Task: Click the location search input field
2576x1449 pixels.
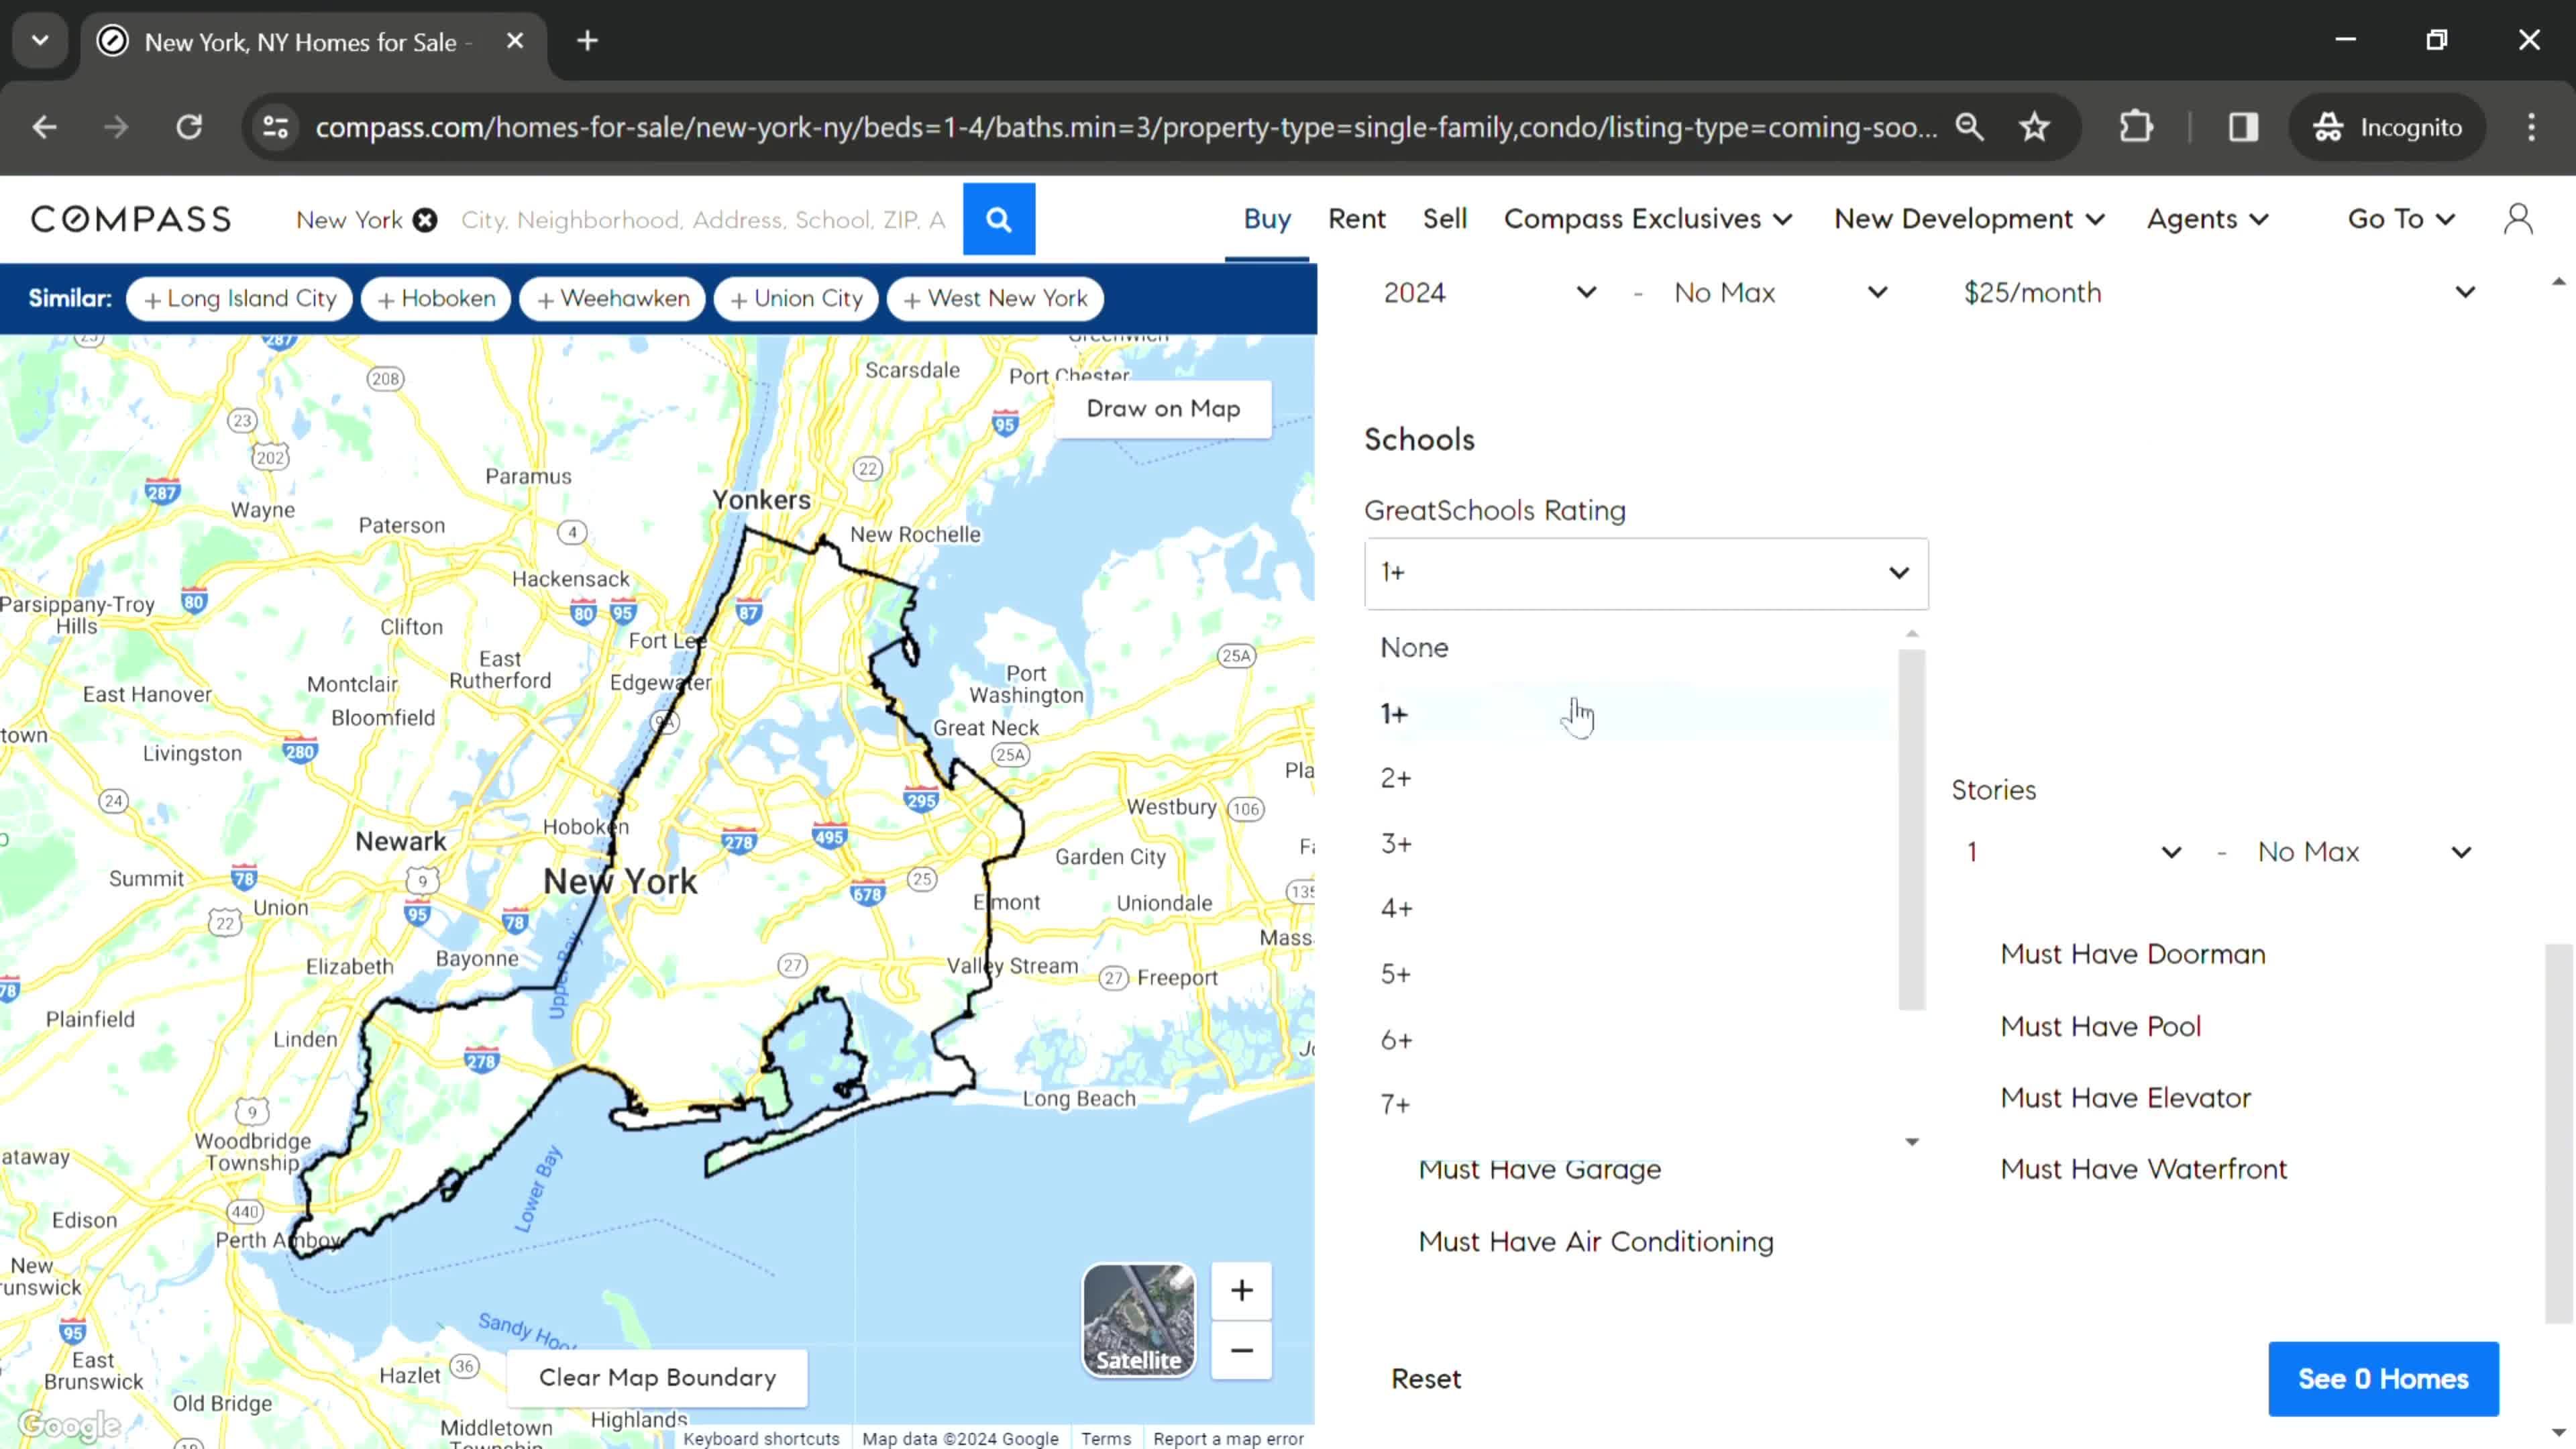Action: (703, 220)
